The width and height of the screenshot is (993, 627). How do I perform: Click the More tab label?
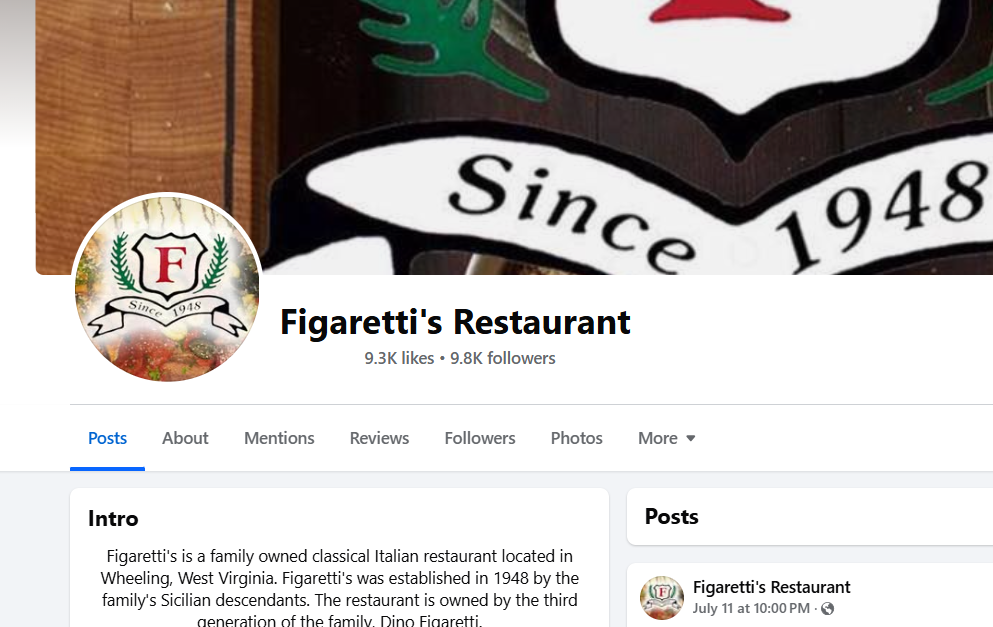coord(657,438)
